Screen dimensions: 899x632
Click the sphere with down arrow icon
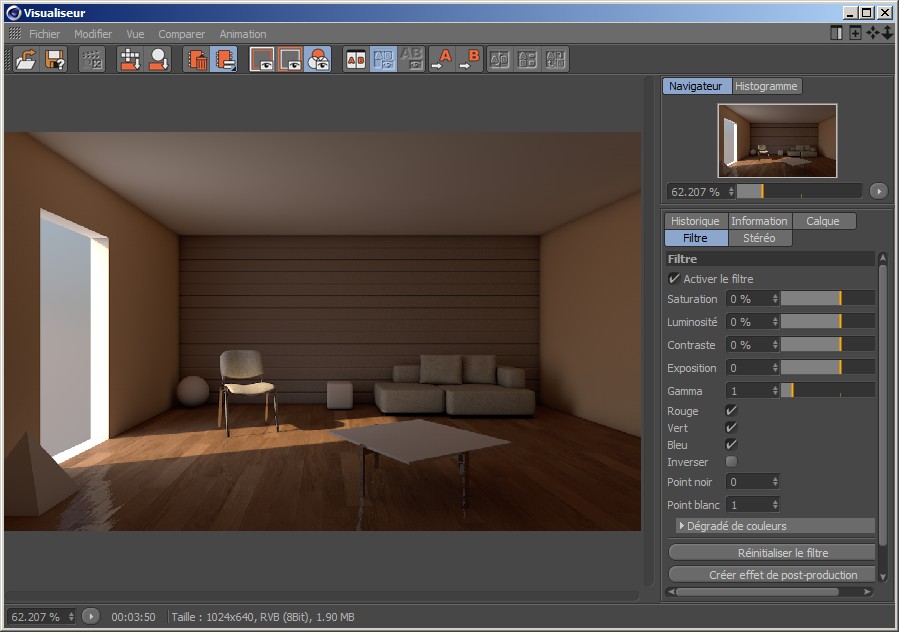point(158,59)
